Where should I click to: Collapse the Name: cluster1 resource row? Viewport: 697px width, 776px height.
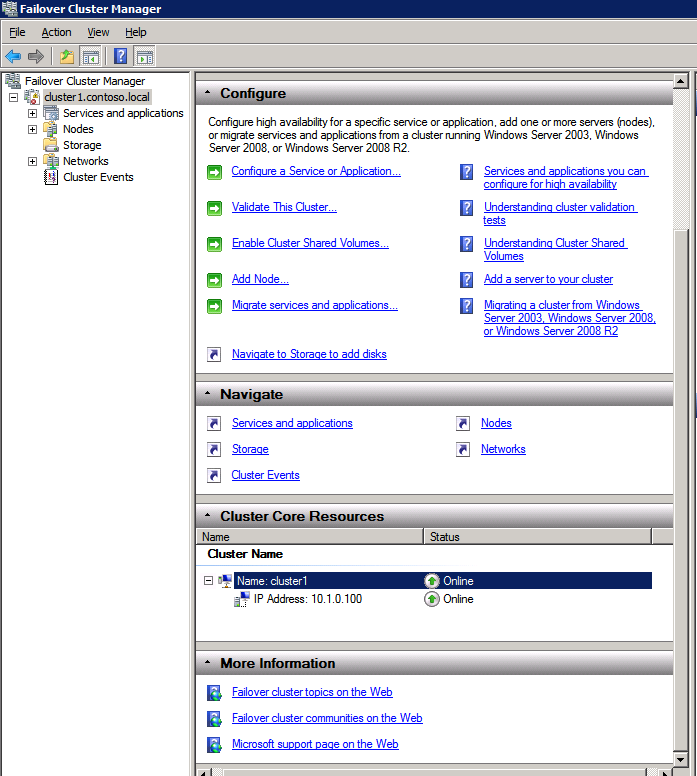pyautogui.click(x=208, y=581)
